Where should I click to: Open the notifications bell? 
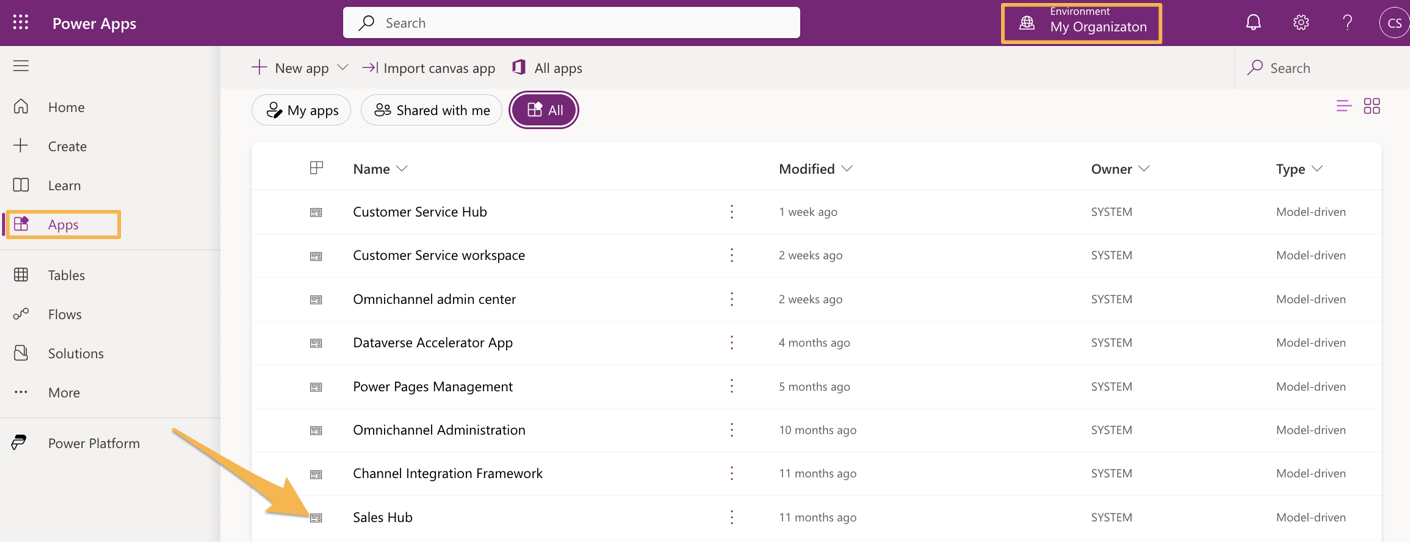[1253, 22]
